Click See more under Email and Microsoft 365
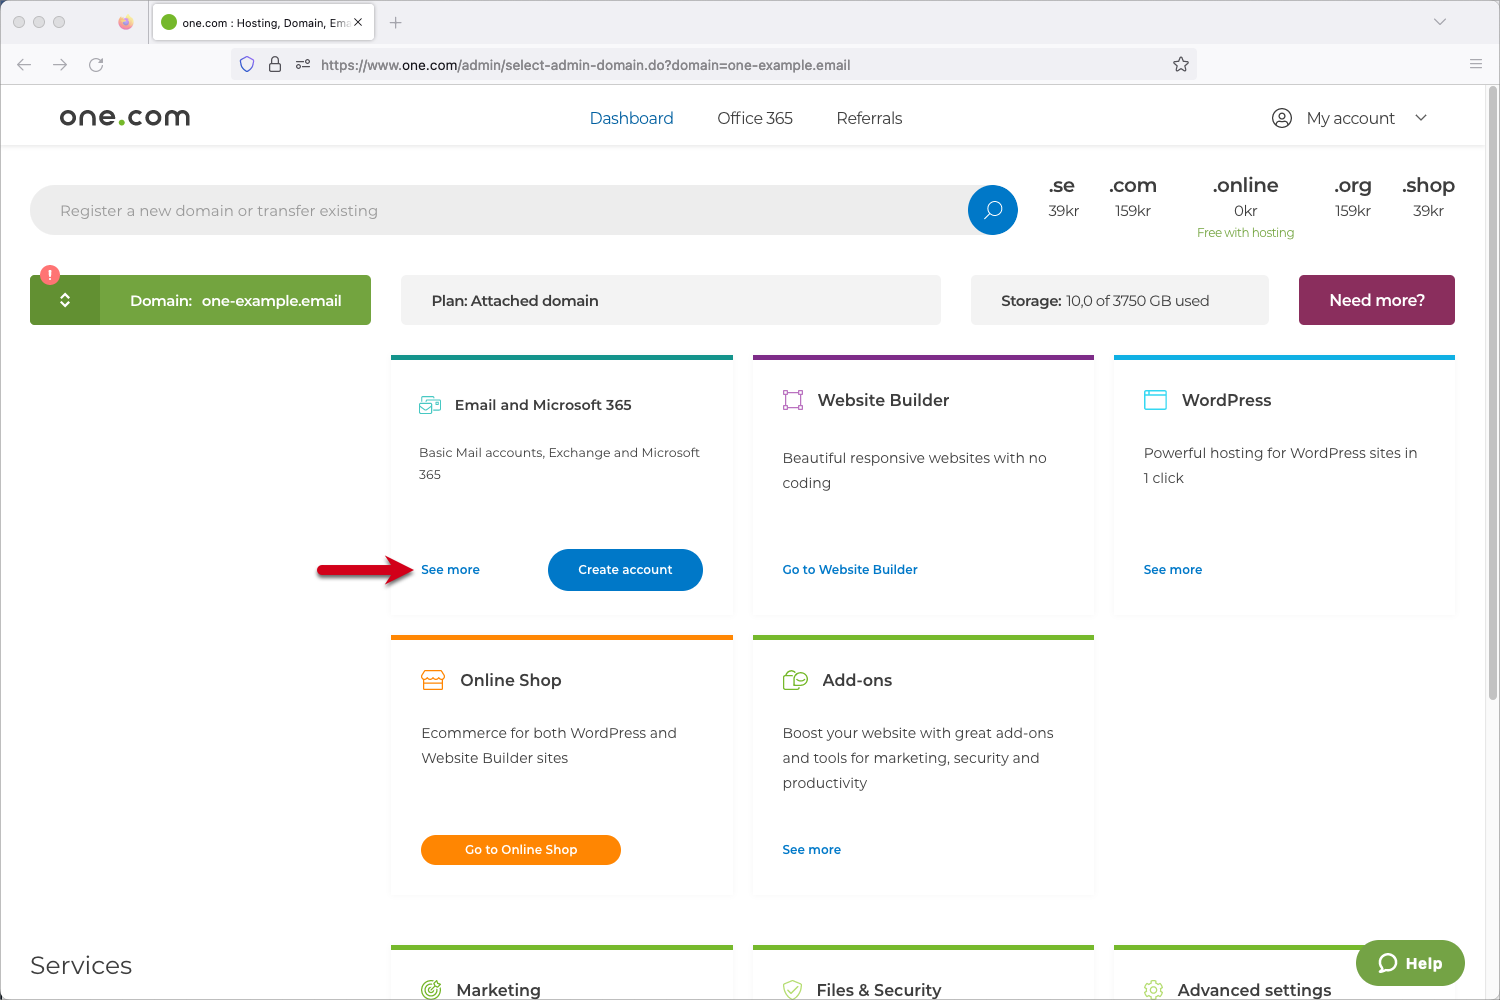Image resolution: width=1500 pixels, height=1000 pixels. [450, 570]
